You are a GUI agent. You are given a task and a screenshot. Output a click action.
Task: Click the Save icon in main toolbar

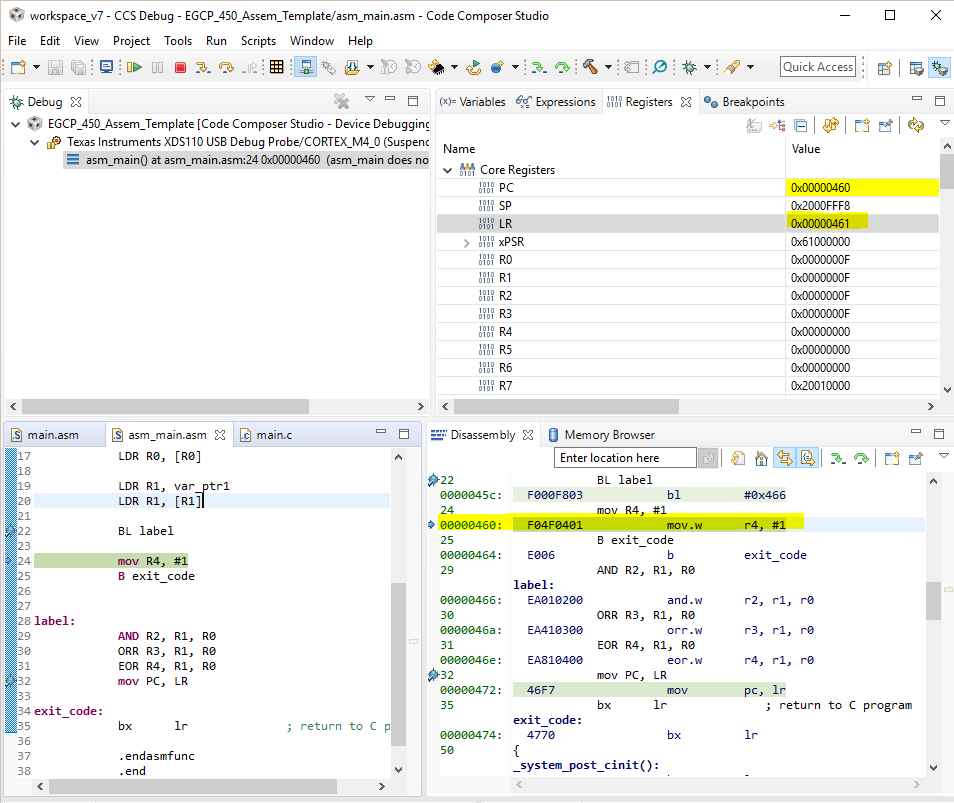click(54, 67)
